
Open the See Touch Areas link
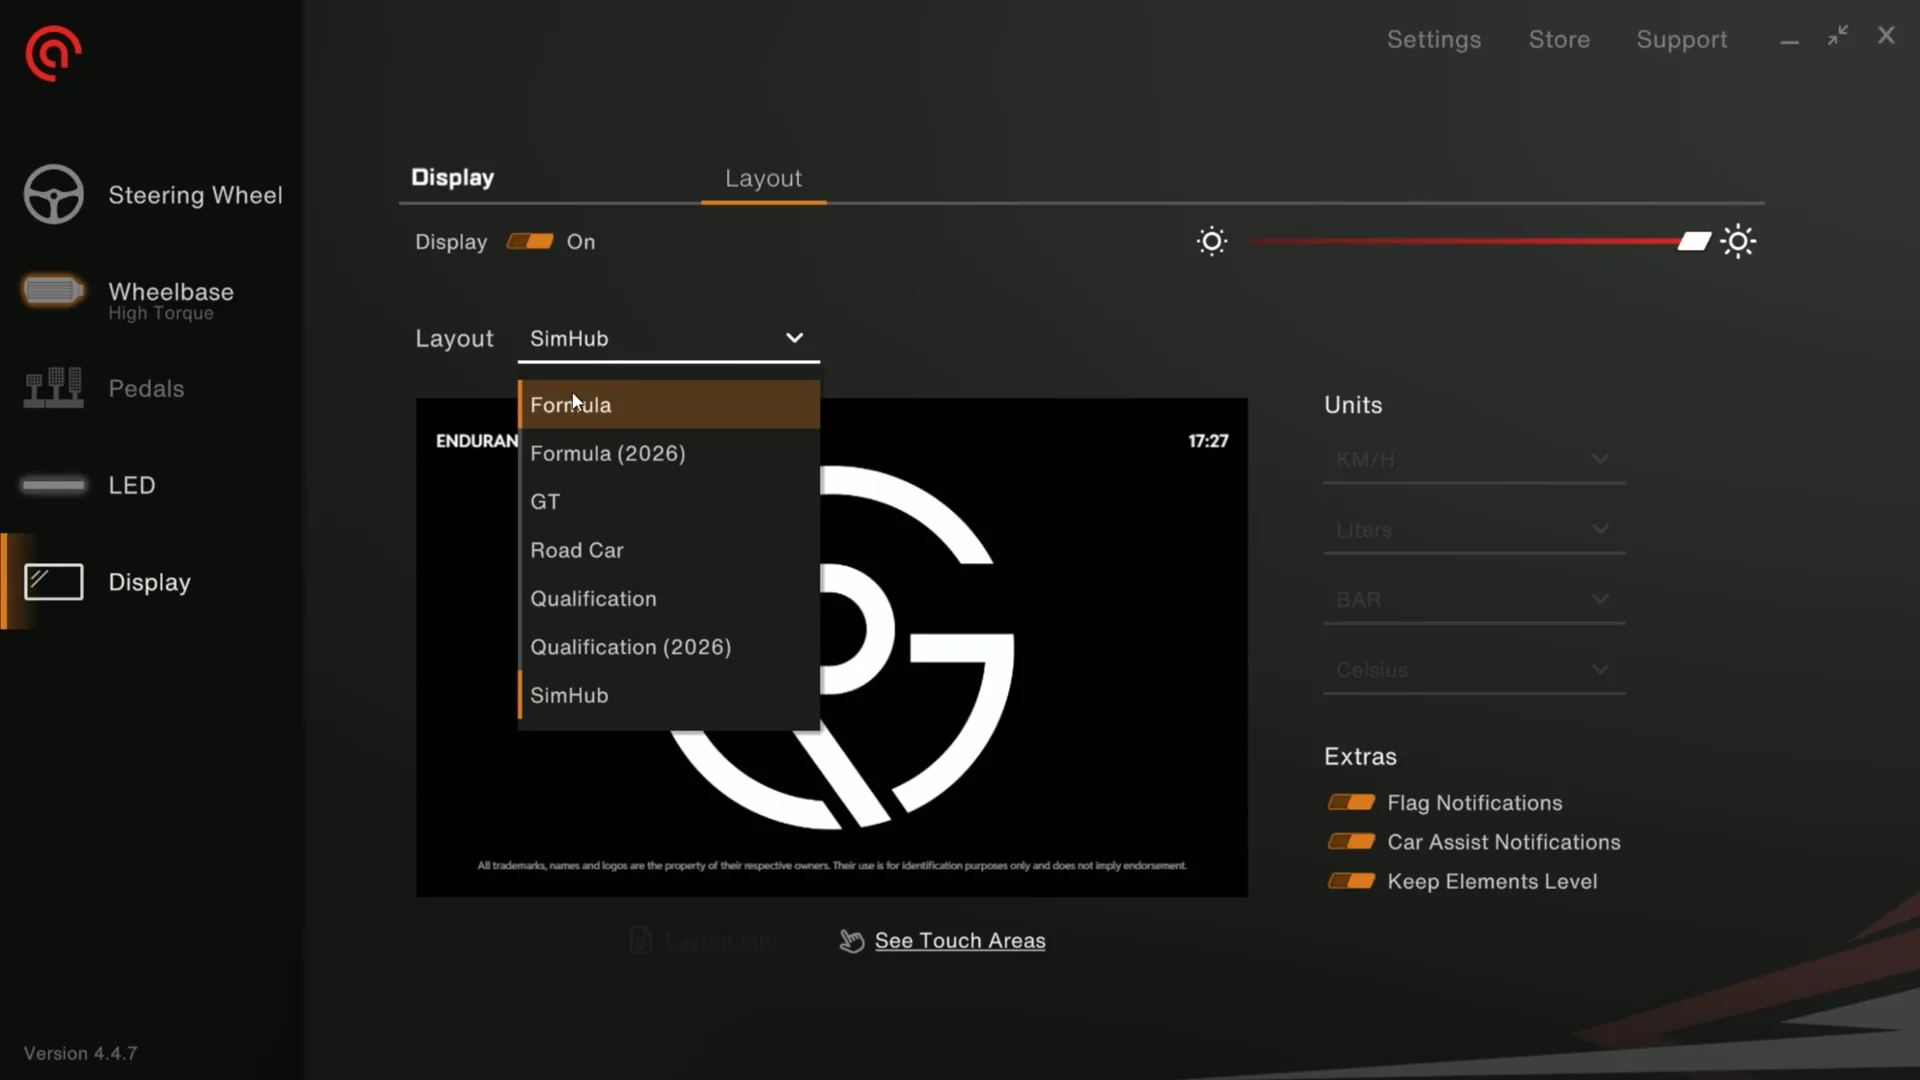pyautogui.click(x=959, y=940)
